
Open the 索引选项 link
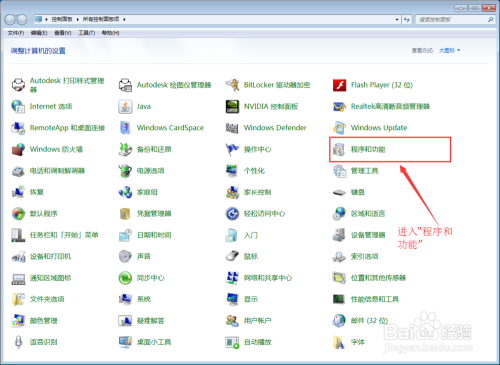[x=365, y=256]
